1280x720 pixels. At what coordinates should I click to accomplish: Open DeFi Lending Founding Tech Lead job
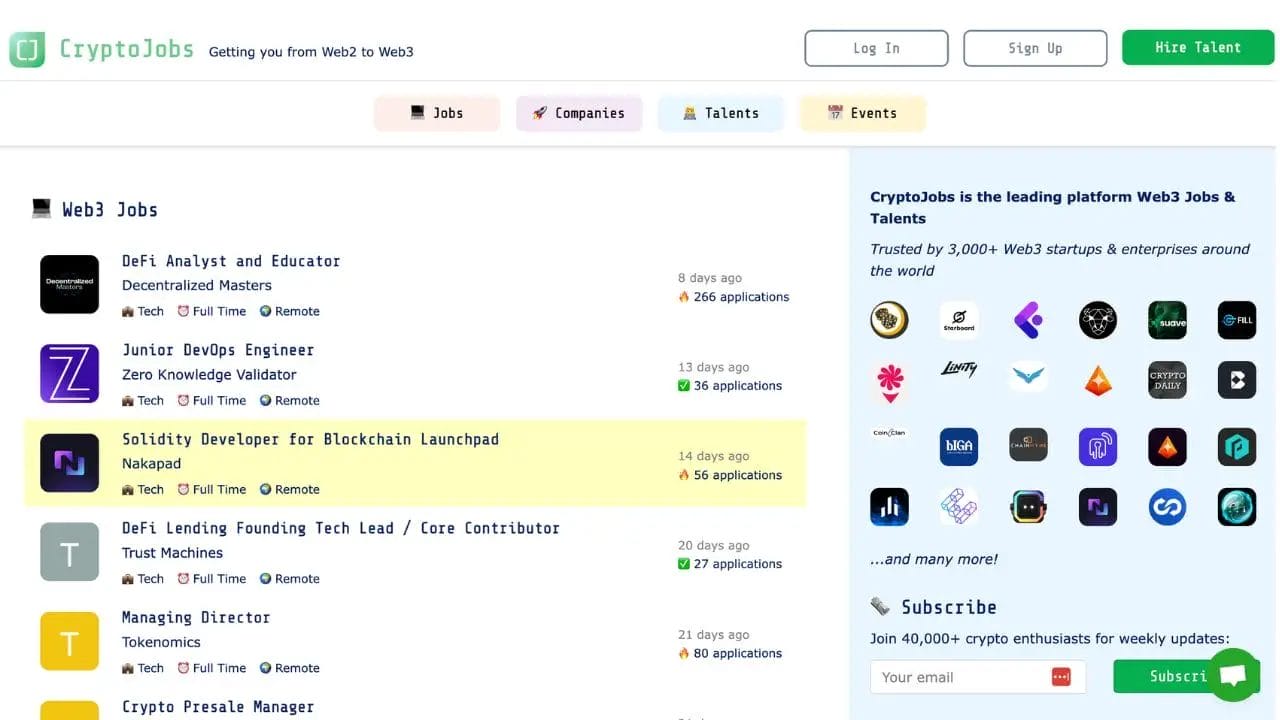341,528
